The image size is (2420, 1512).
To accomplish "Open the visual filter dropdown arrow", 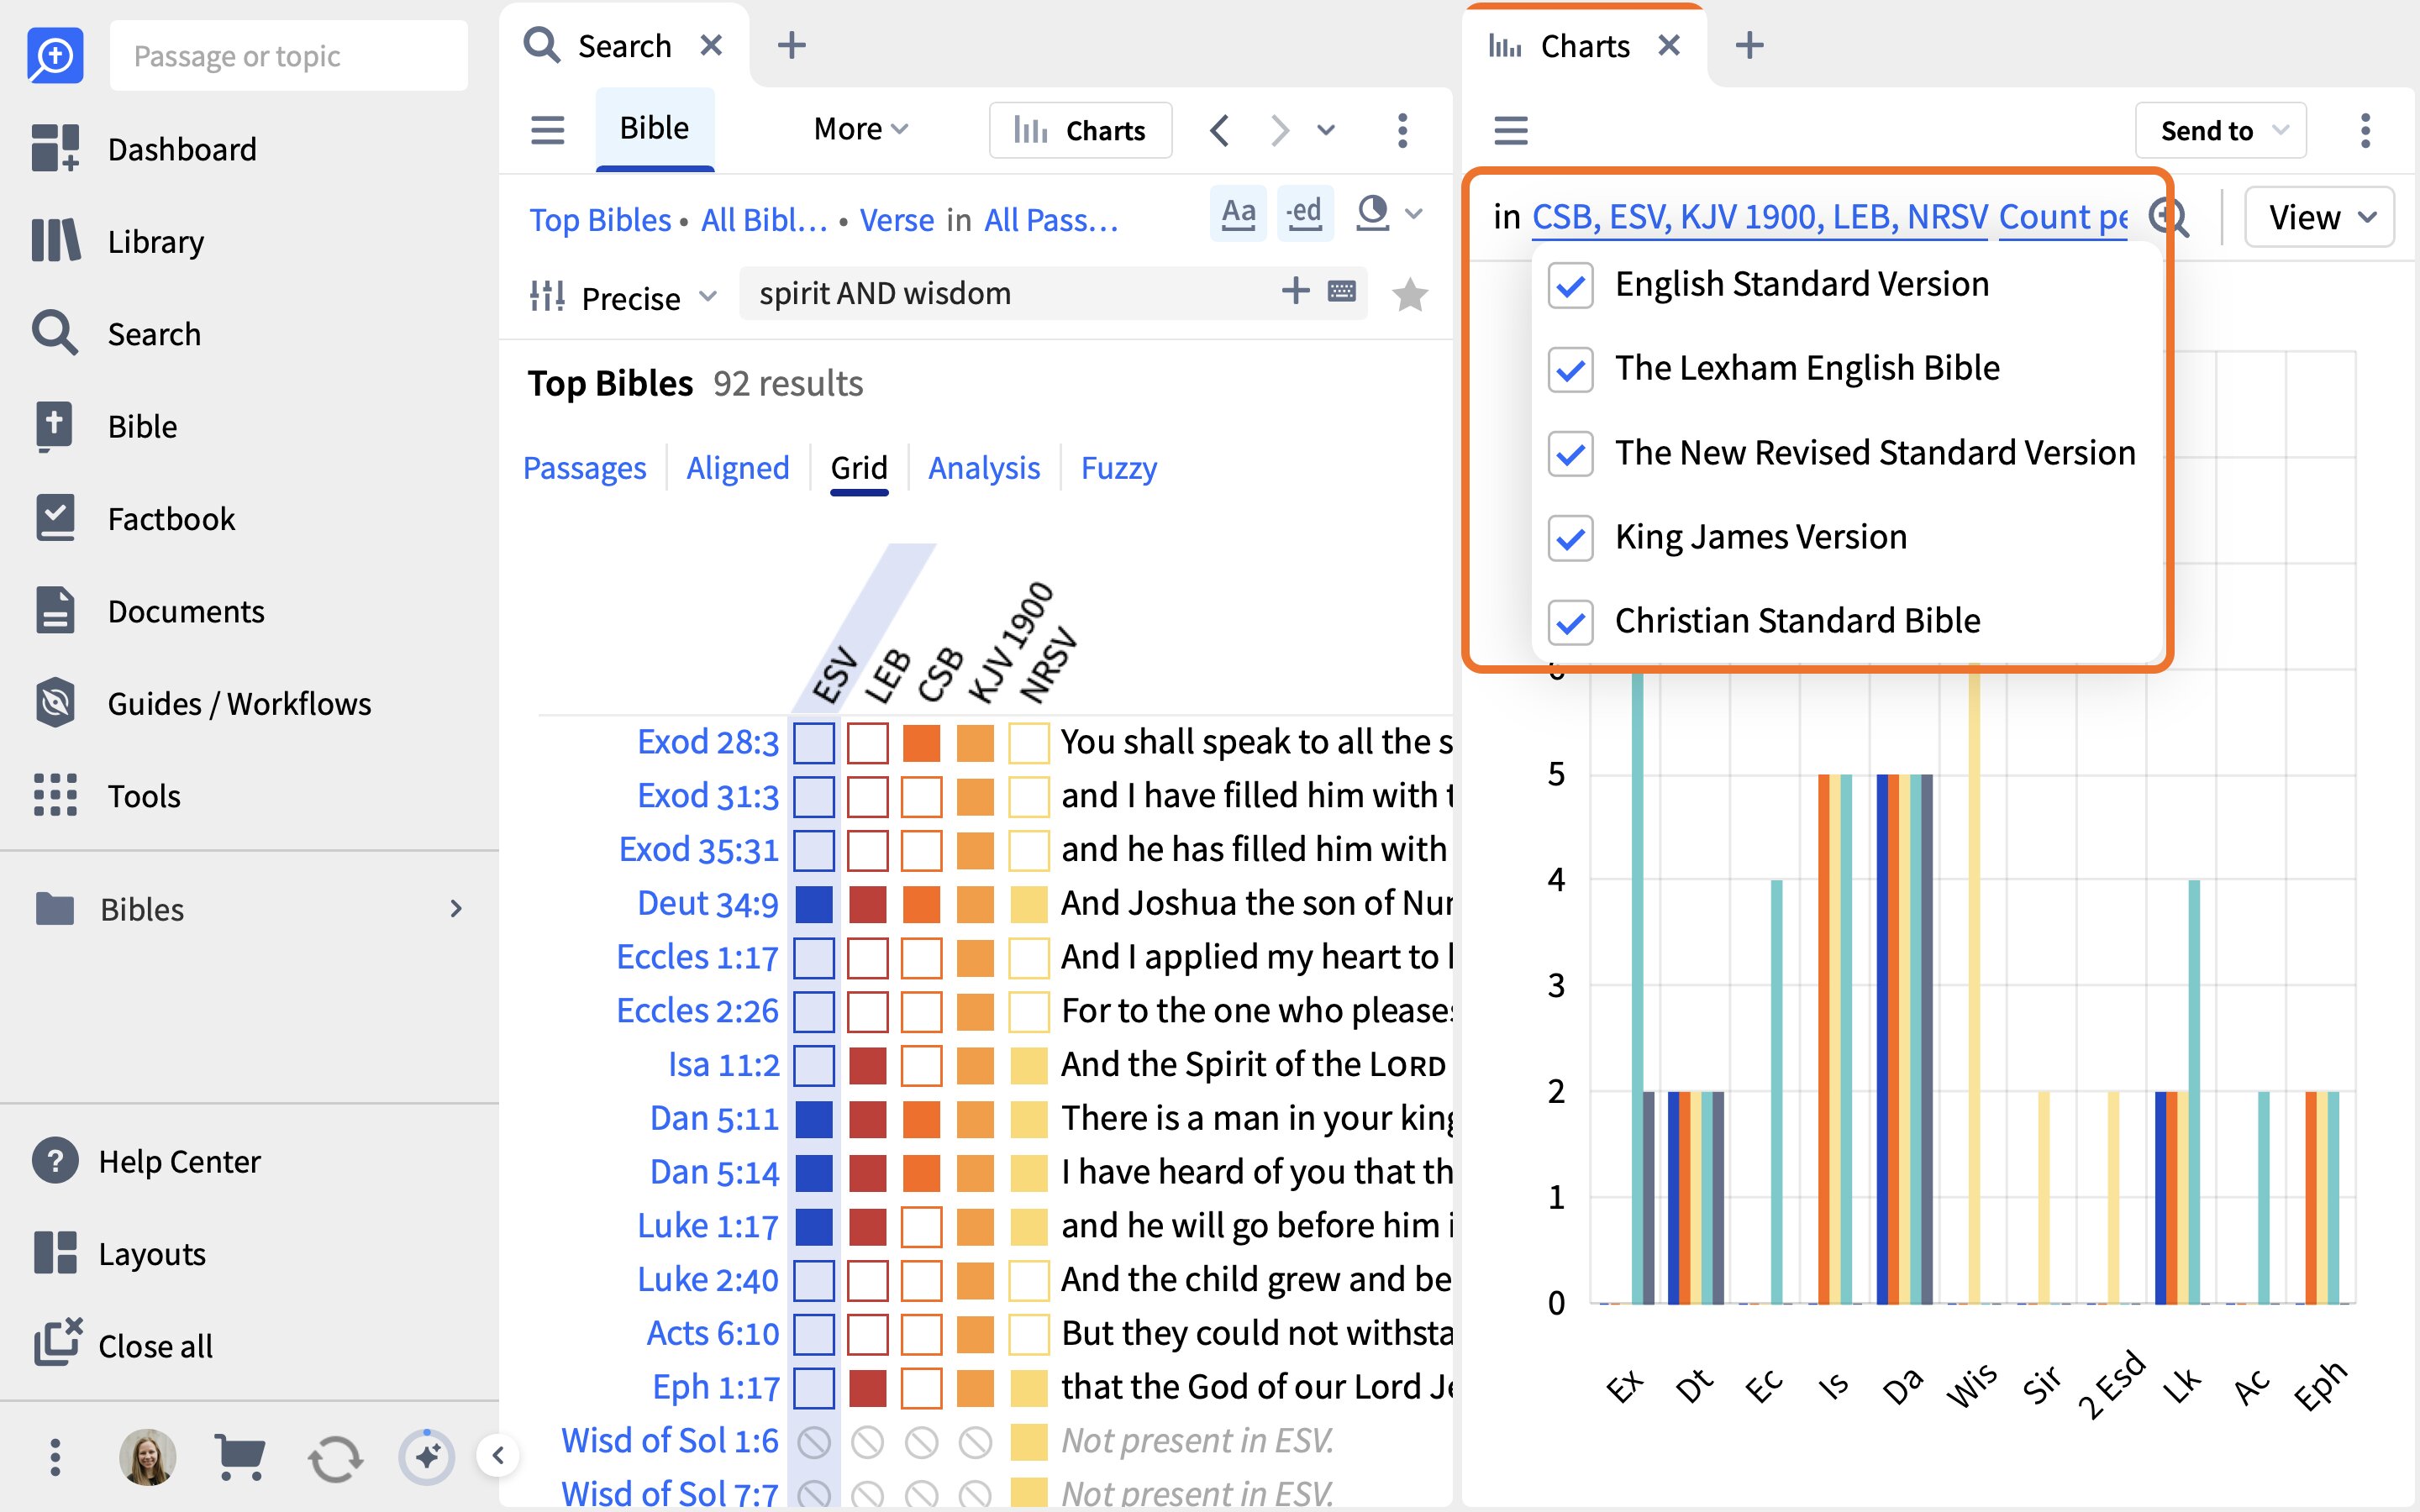I will pyautogui.click(x=1413, y=213).
